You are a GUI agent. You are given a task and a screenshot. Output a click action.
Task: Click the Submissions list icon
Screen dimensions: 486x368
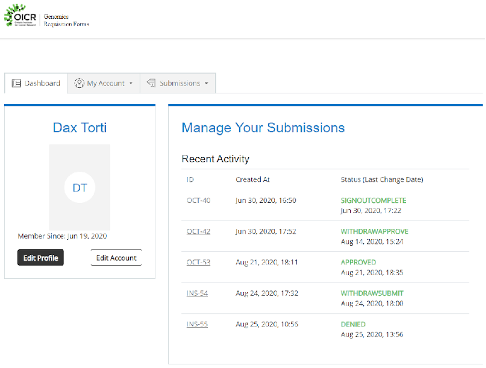(x=151, y=83)
